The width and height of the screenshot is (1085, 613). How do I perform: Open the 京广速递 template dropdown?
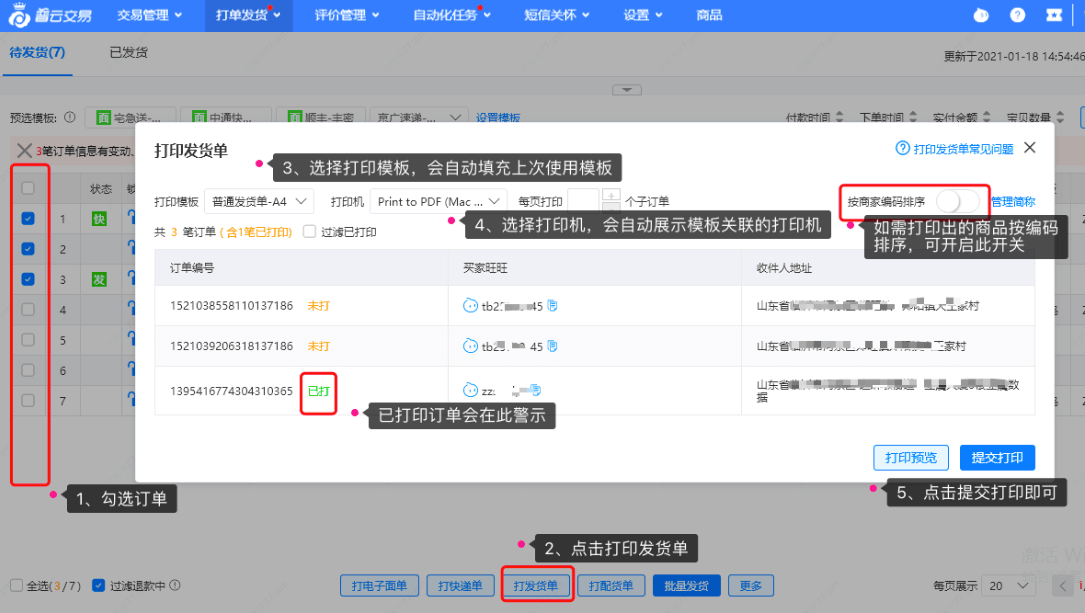coord(419,118)
